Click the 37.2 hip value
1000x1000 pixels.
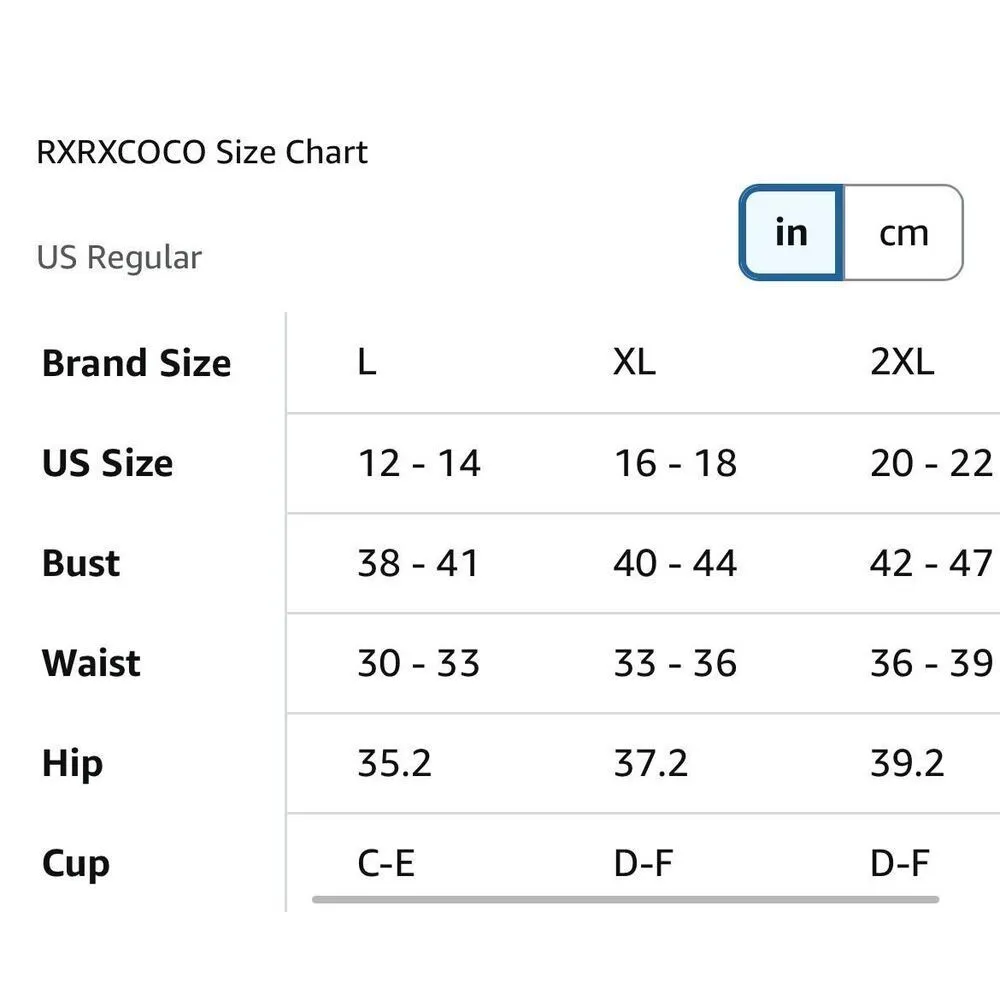coord(650,763)
